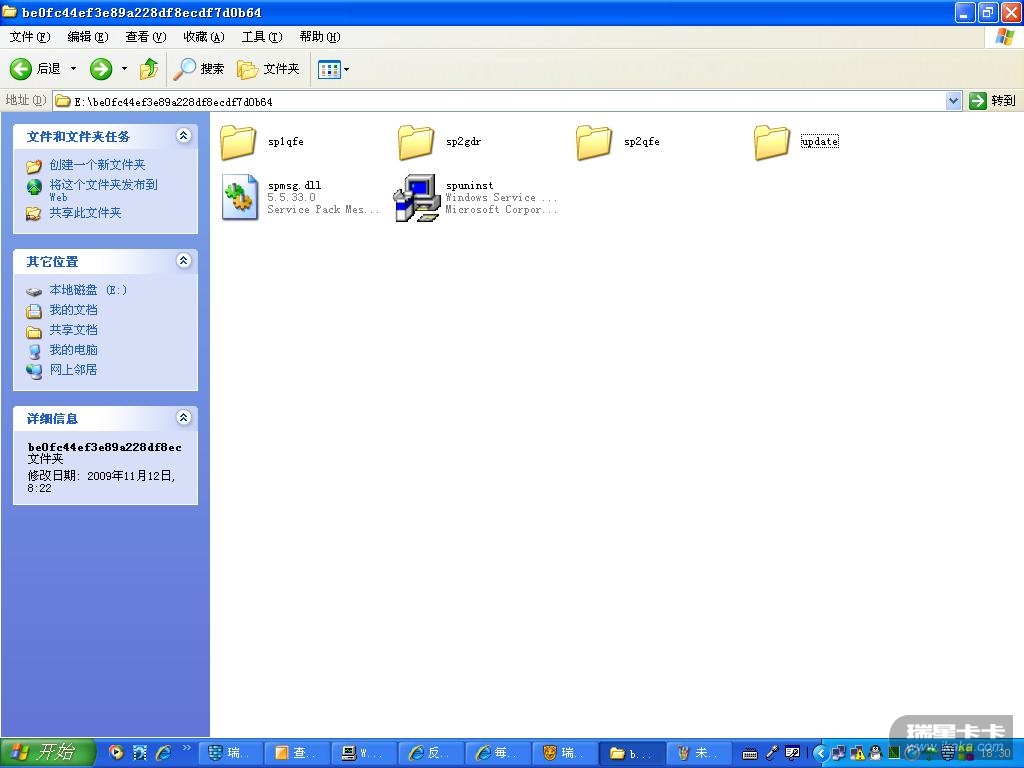Click the green Forward arrow button
Viewport: 1024px width, 768px height.
pos(101,69)
